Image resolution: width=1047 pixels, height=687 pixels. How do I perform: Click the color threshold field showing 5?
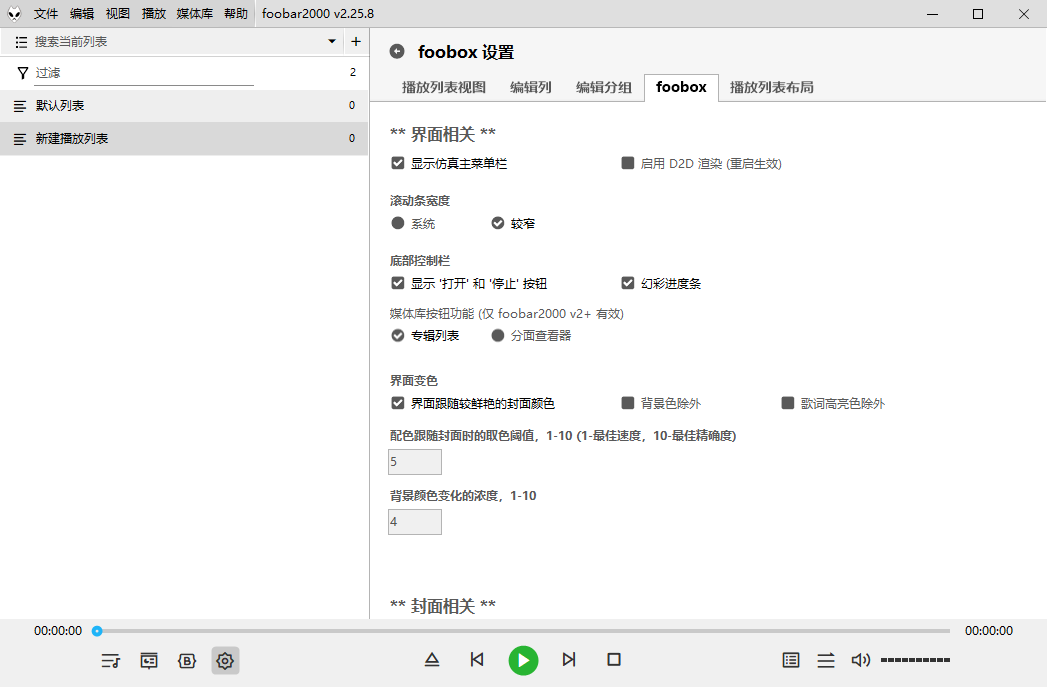pyautogui.click(x=415, y=462)
